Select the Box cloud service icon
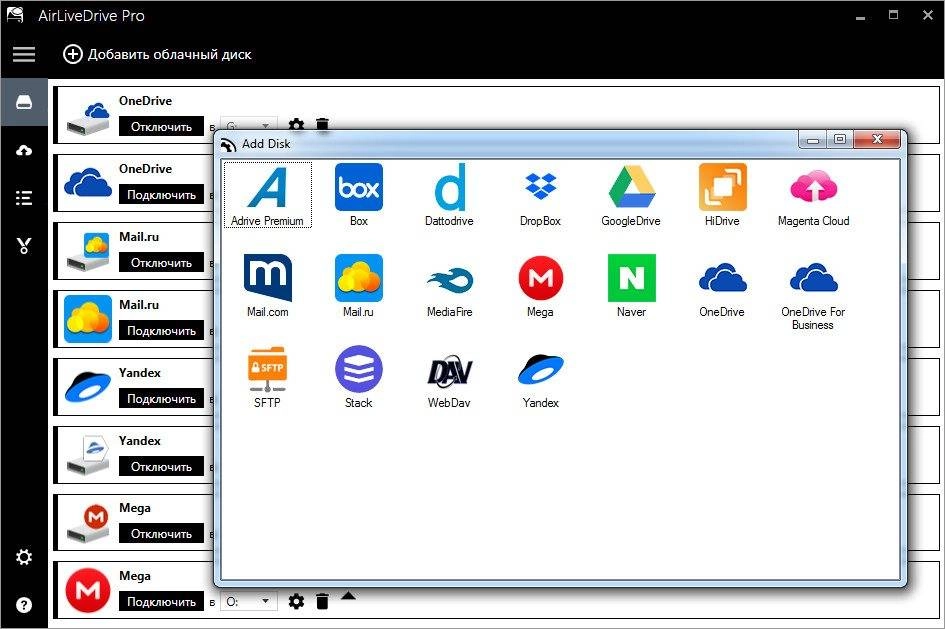Viewport: 945px width, 629px height. coord(359,195)
